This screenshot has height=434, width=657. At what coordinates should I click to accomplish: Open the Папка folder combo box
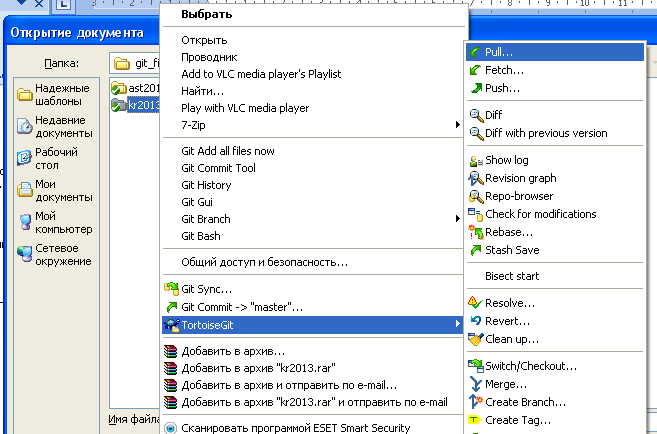pos(136,63)
